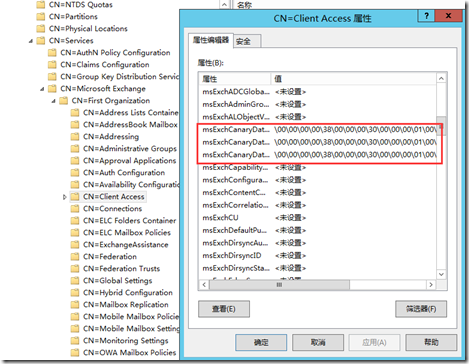The width and height of the screenshot is (469, 364).
Task: Click the help question mark in dialog title bar
Action: (426, 16)
